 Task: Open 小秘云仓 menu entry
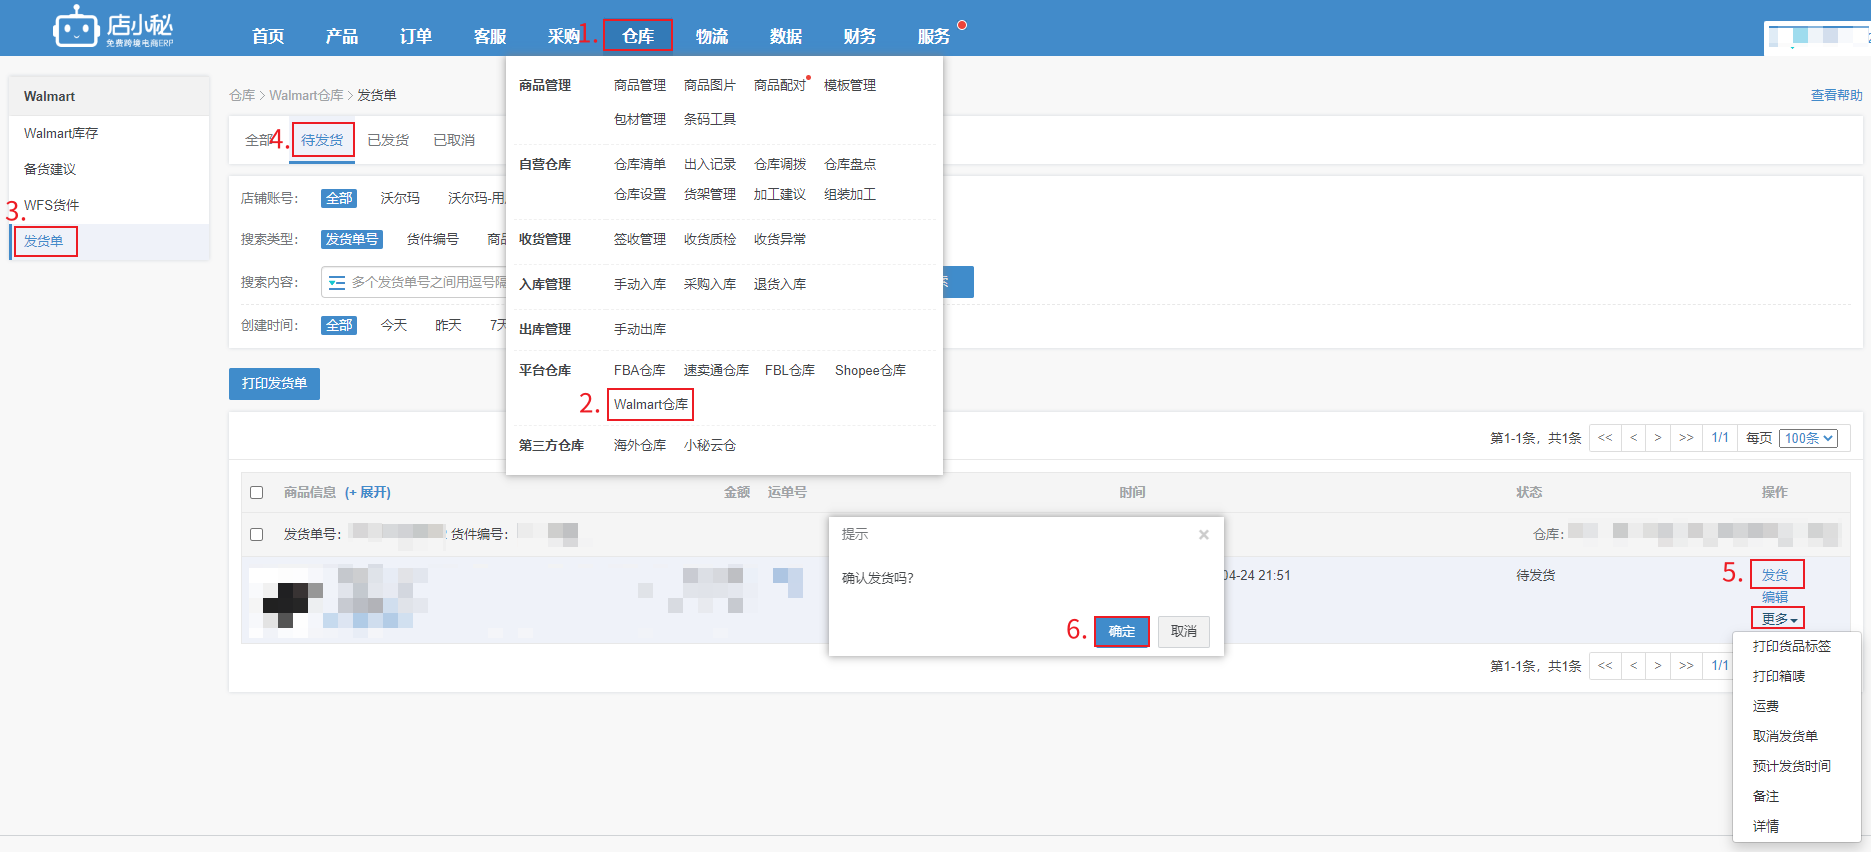[x=710, y=446]
